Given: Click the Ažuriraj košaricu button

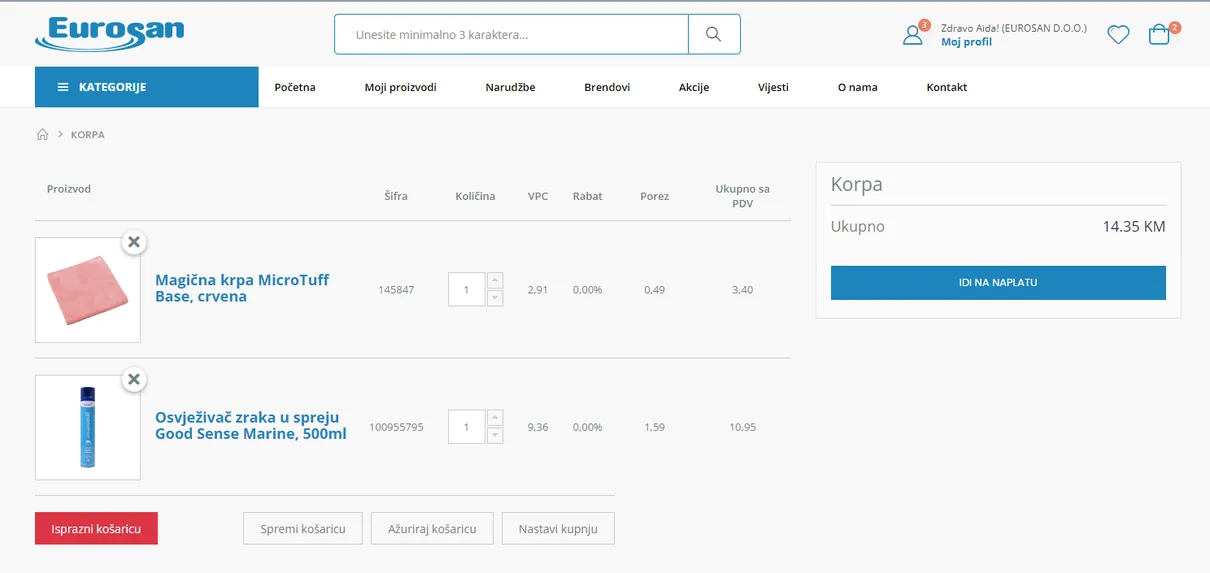Looking at the screenshot, I should click(x=432, y=528).
